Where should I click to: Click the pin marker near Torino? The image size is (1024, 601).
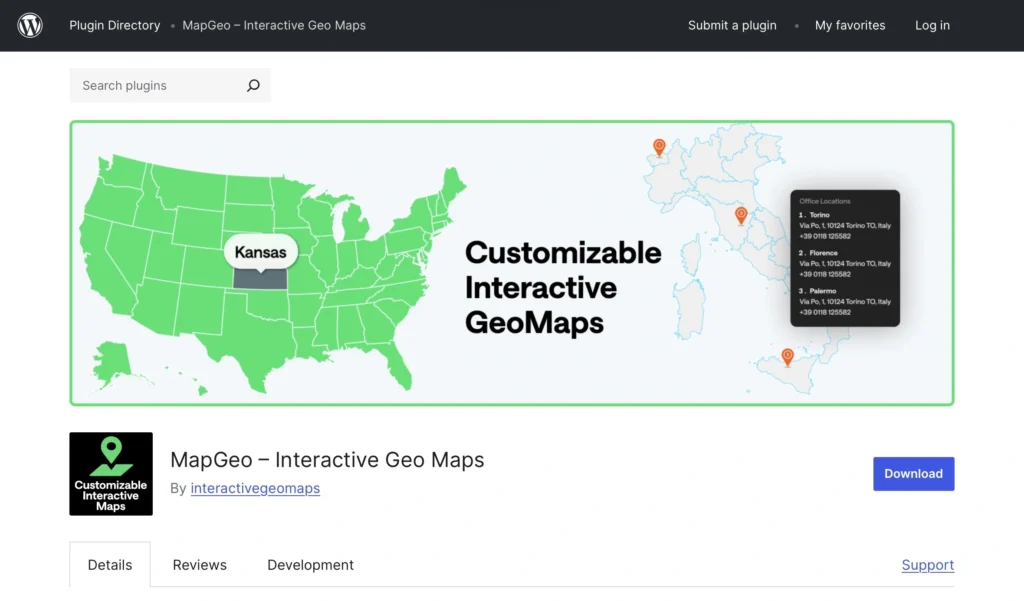coord(659,148)
